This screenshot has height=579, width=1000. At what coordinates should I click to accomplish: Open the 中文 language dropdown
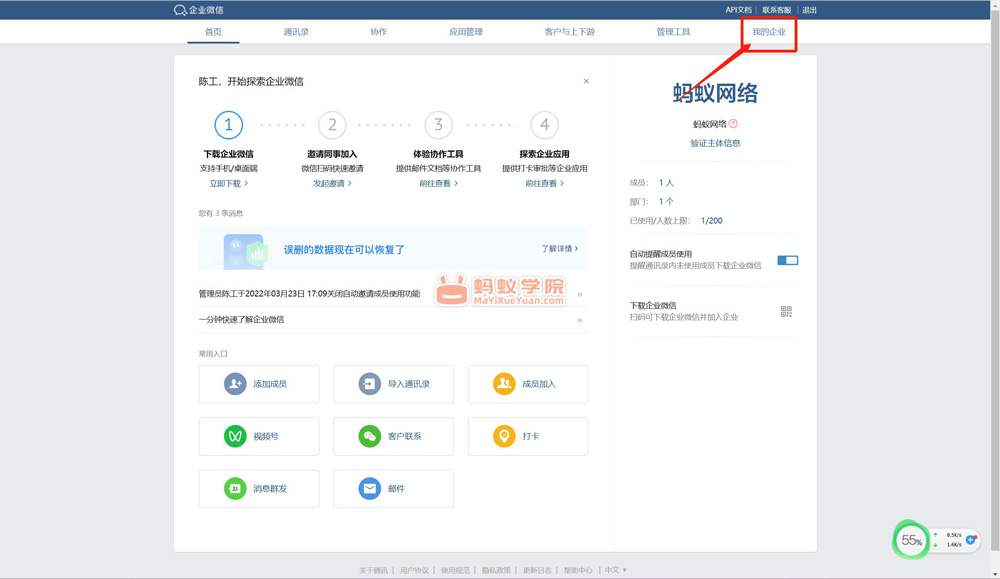[x=615, y=570]
